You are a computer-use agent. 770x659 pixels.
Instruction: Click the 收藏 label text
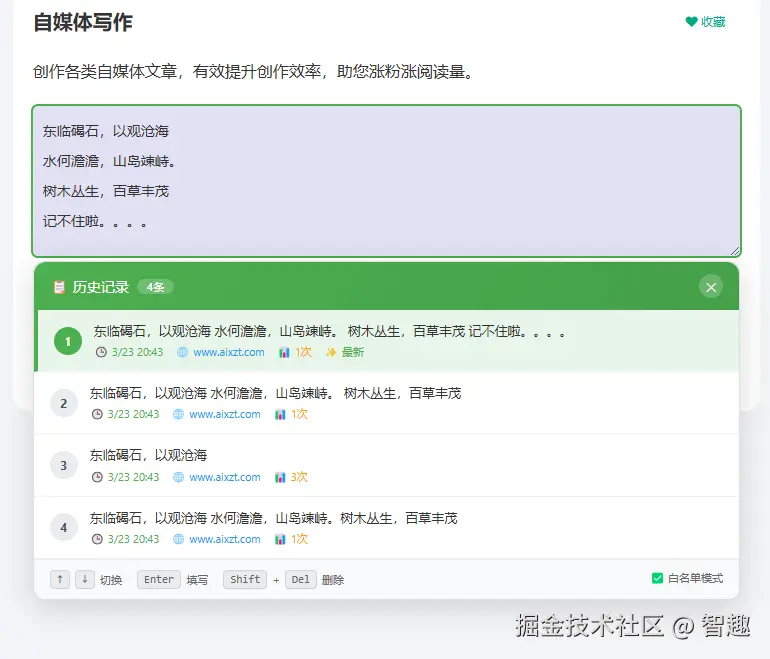click(713, 22)
